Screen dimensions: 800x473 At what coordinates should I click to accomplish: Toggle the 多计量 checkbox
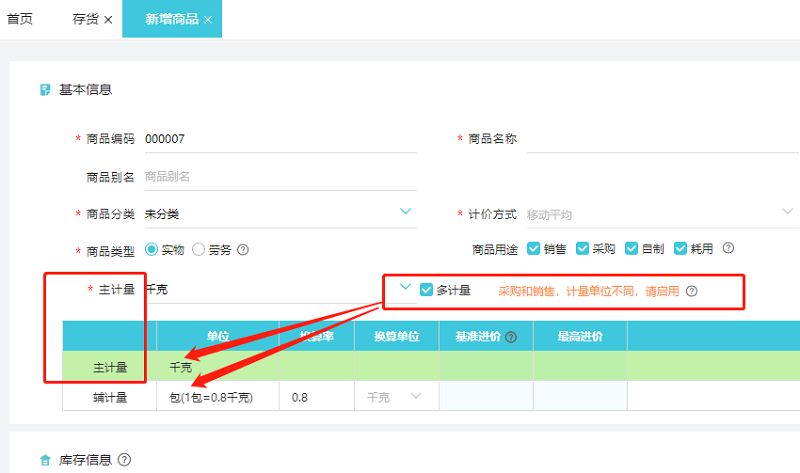427,291
